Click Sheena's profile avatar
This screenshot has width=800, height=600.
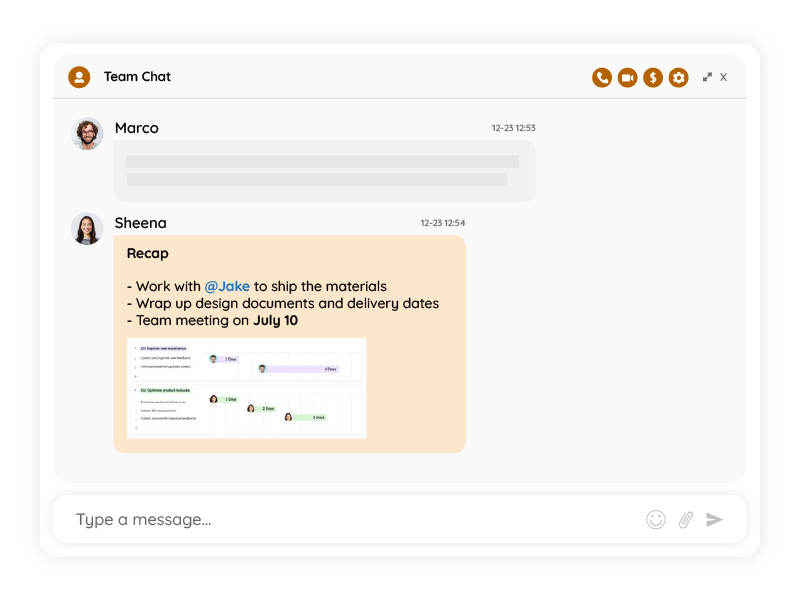tap(88, 228)
